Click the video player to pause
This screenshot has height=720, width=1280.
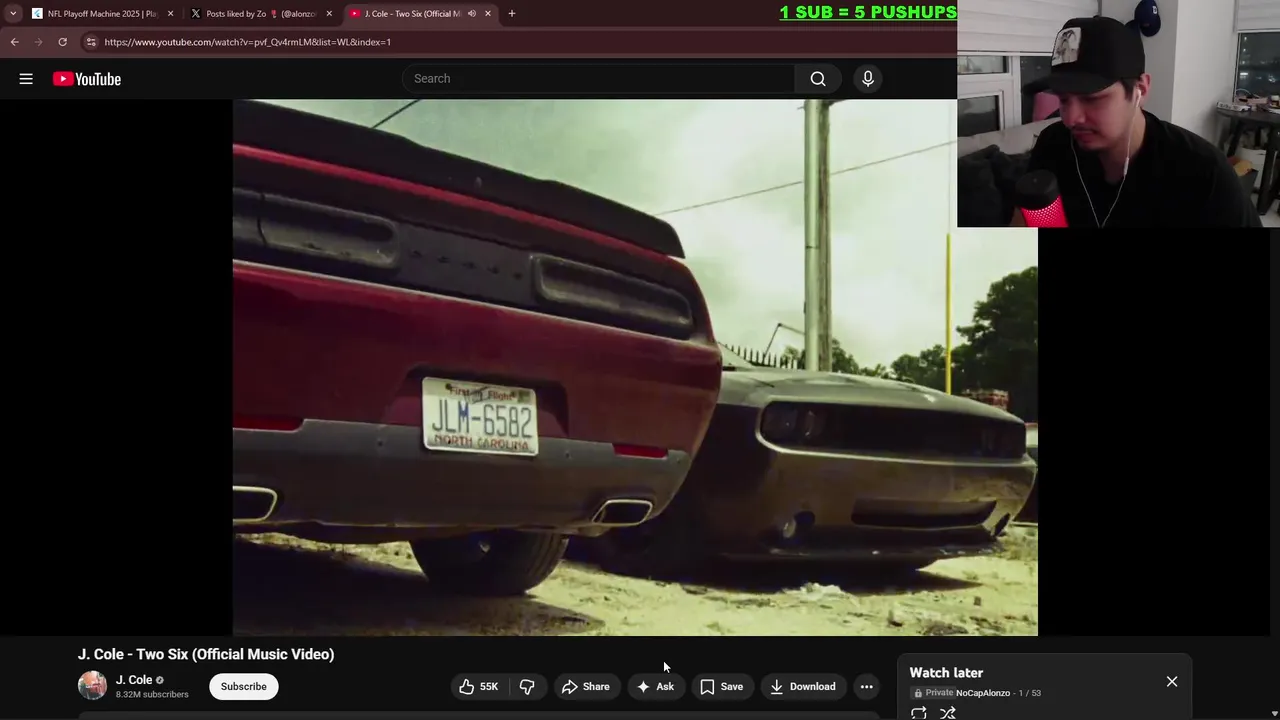click(635, 367)
